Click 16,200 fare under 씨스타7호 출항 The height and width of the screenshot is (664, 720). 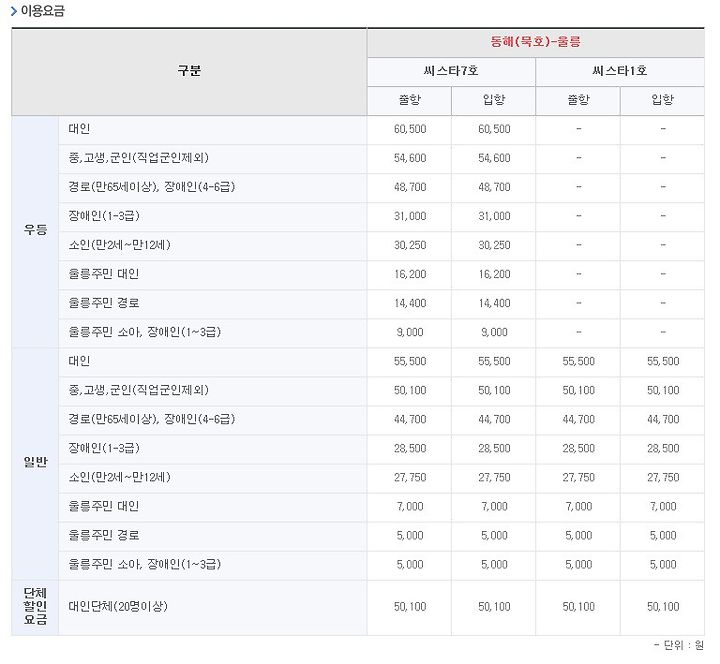click(x=410, y=274)
